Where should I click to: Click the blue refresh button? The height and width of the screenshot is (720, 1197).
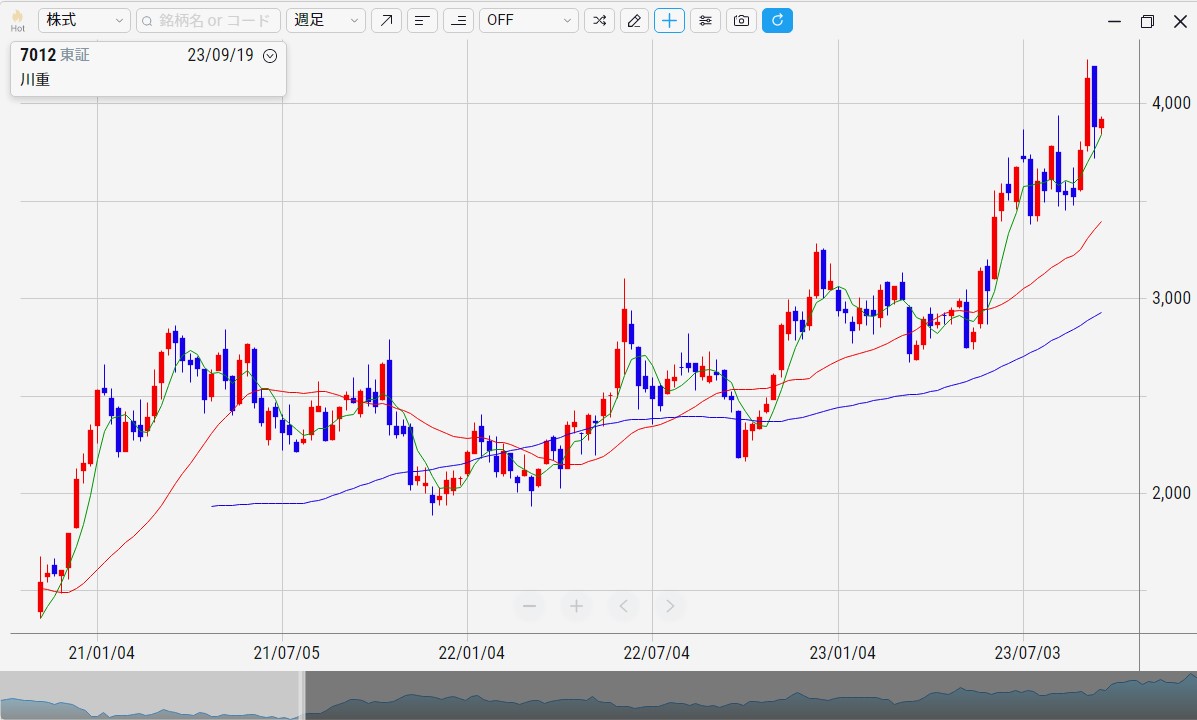777,20
